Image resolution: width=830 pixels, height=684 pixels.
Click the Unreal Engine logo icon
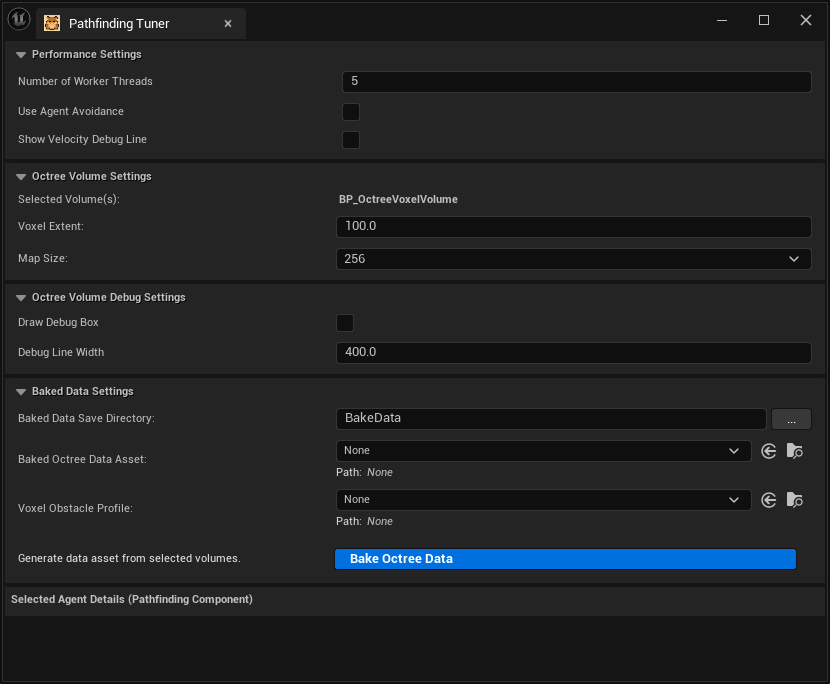click(x=19, y=20)
